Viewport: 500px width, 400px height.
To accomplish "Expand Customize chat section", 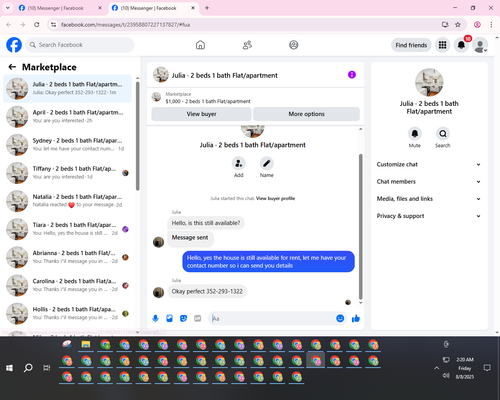I will [x=429, y=164].
